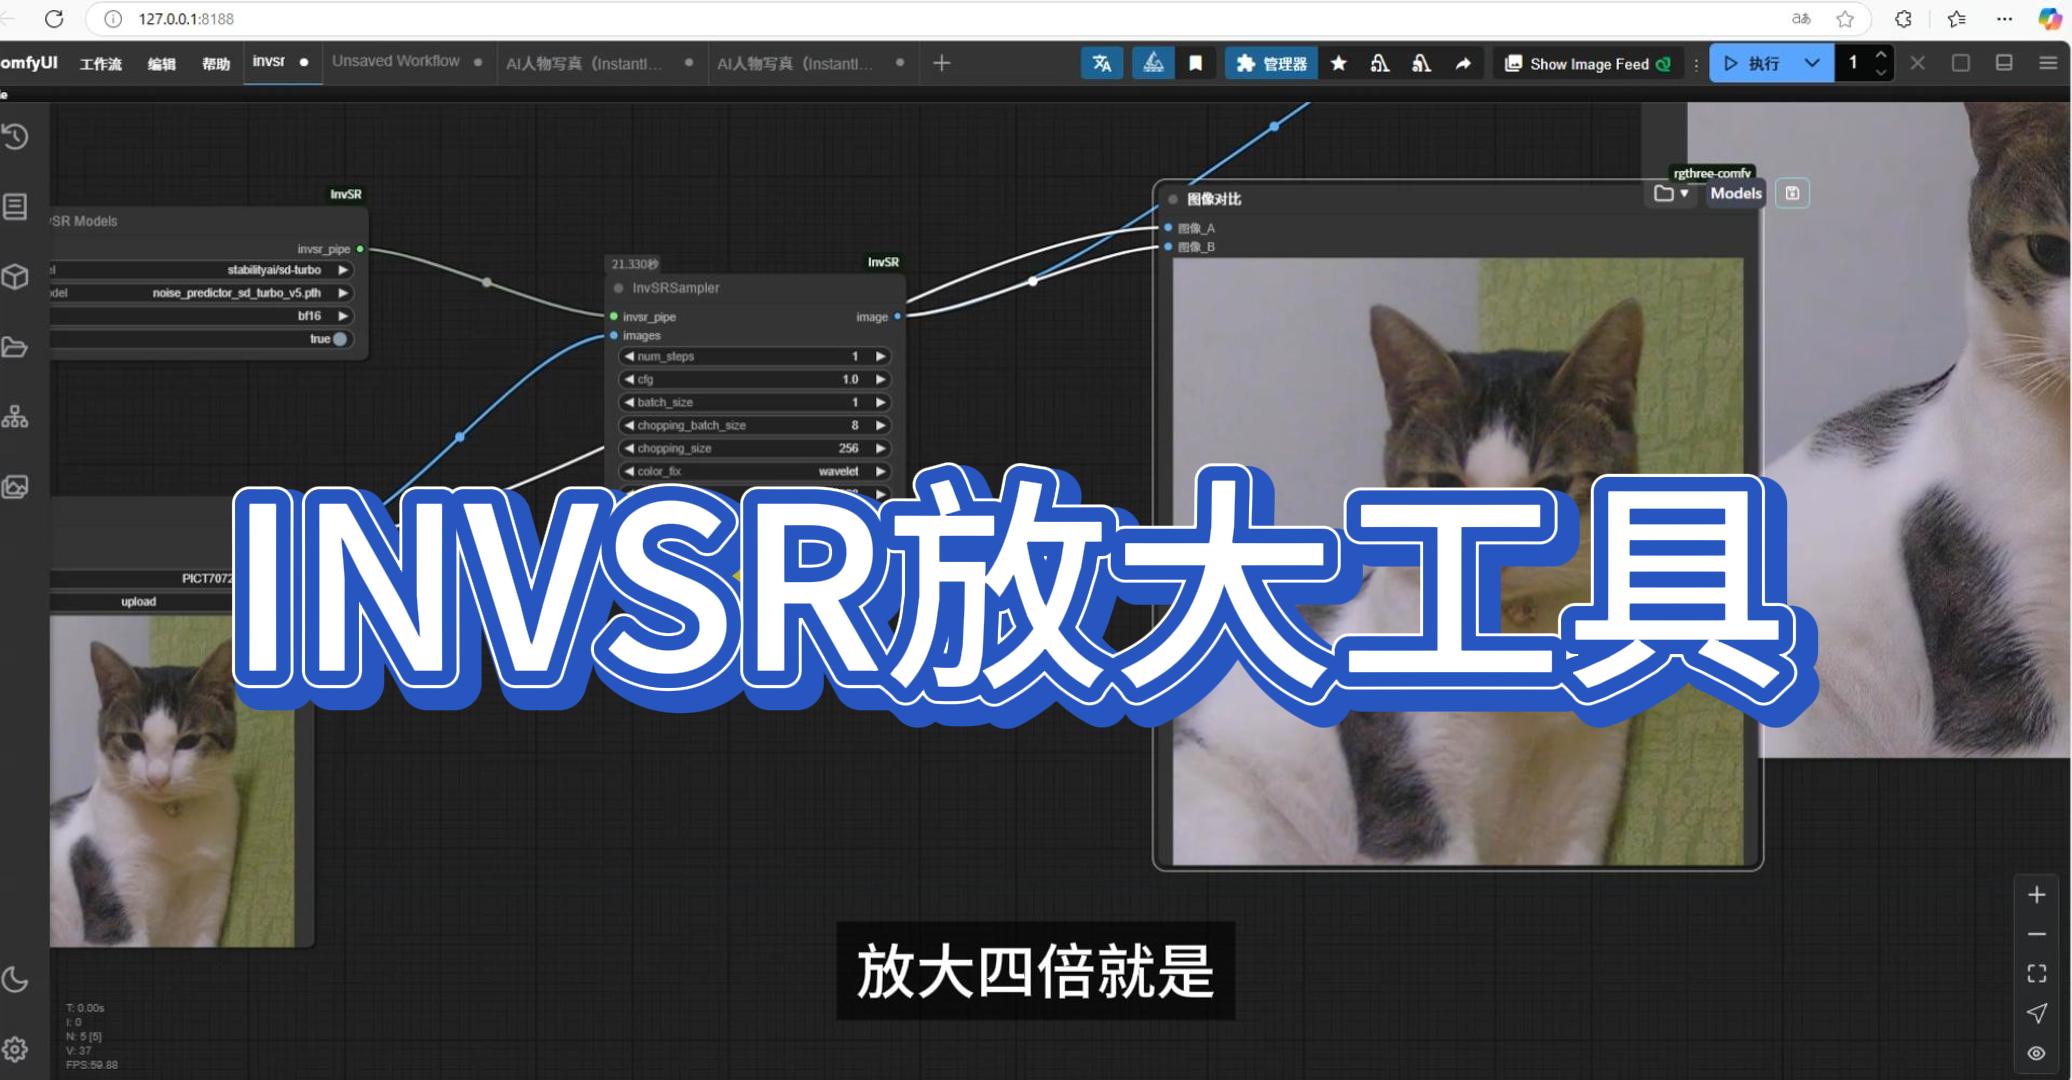The height and width of the screenshot is (1080, 2072).
Task: Open the color_fix wavelet dropdown
Action: (x=755, y=471)
